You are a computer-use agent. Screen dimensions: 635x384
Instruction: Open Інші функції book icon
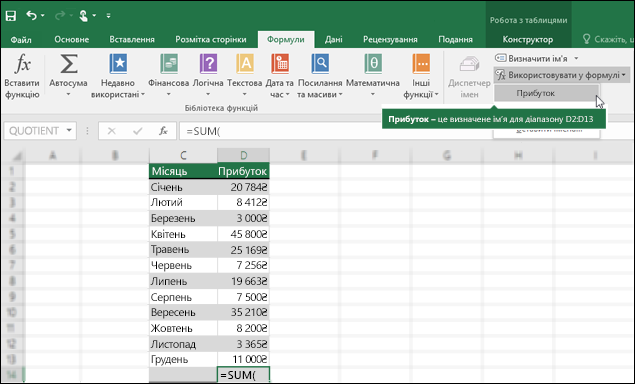[421, 64]
